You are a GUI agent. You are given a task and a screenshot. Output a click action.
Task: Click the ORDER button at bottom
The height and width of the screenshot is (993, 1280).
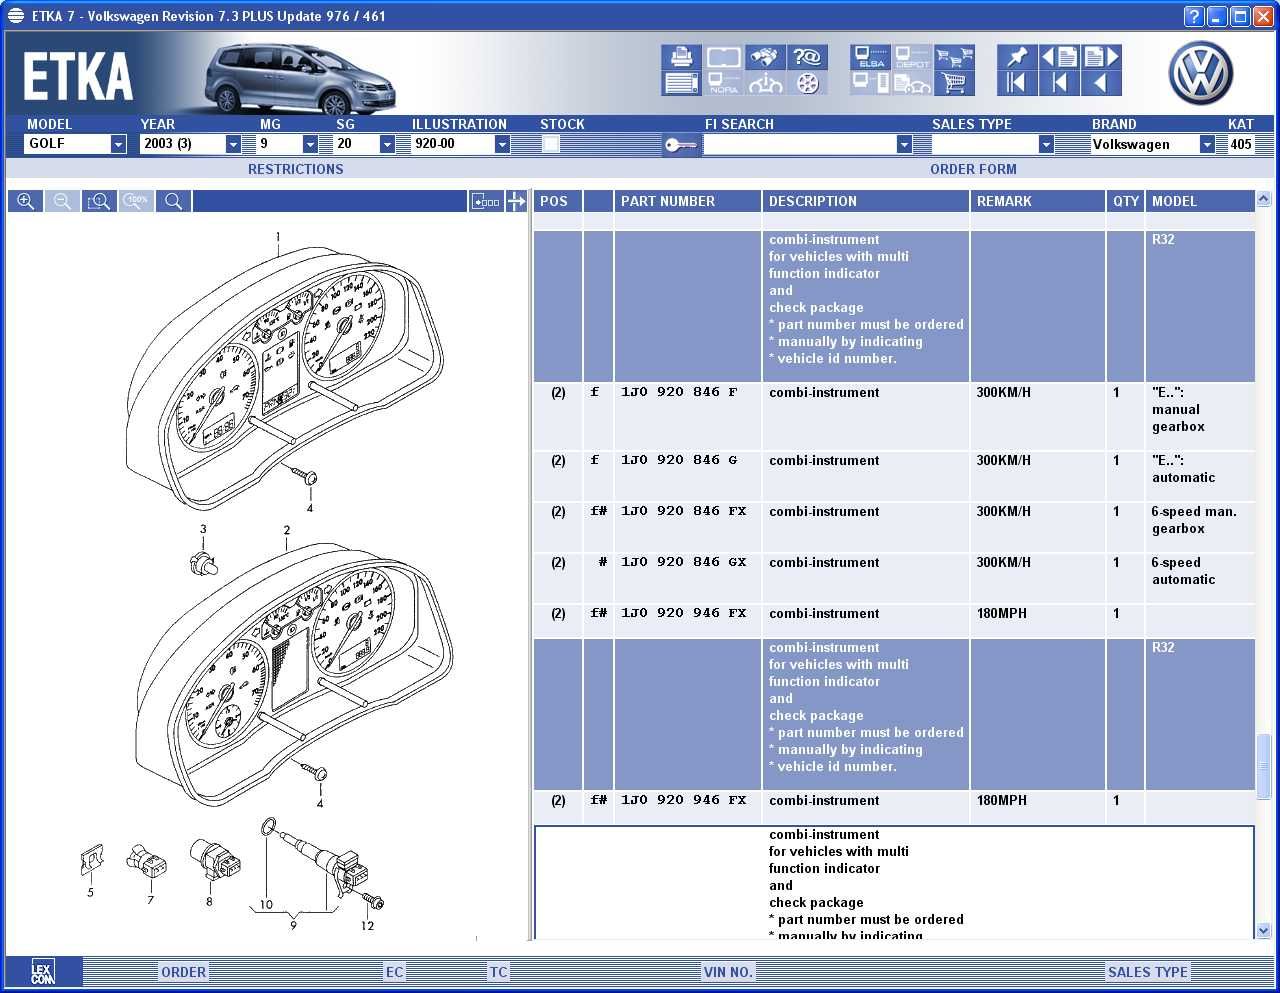pos(183,972)
